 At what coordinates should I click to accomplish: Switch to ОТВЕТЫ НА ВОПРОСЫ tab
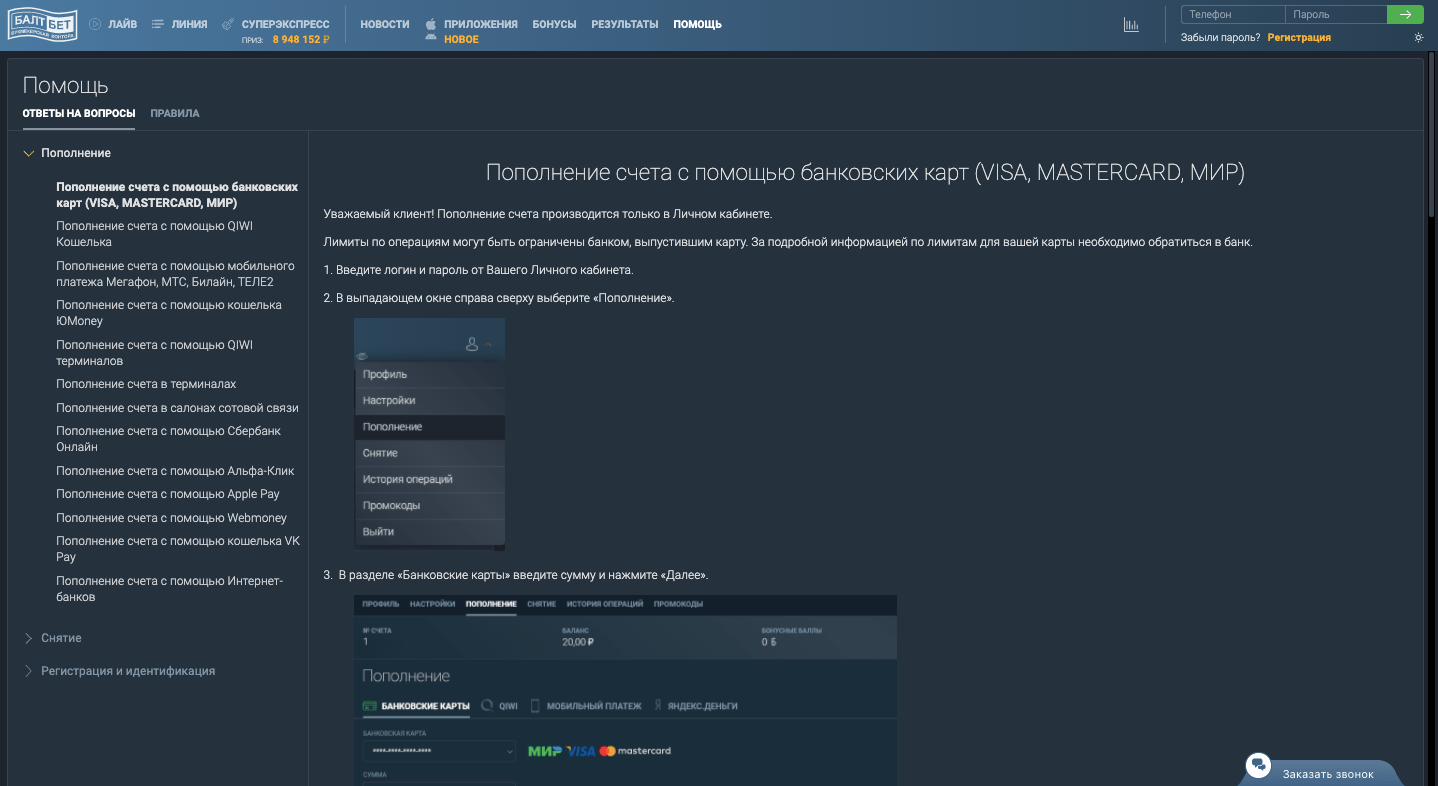click(79, 113)
